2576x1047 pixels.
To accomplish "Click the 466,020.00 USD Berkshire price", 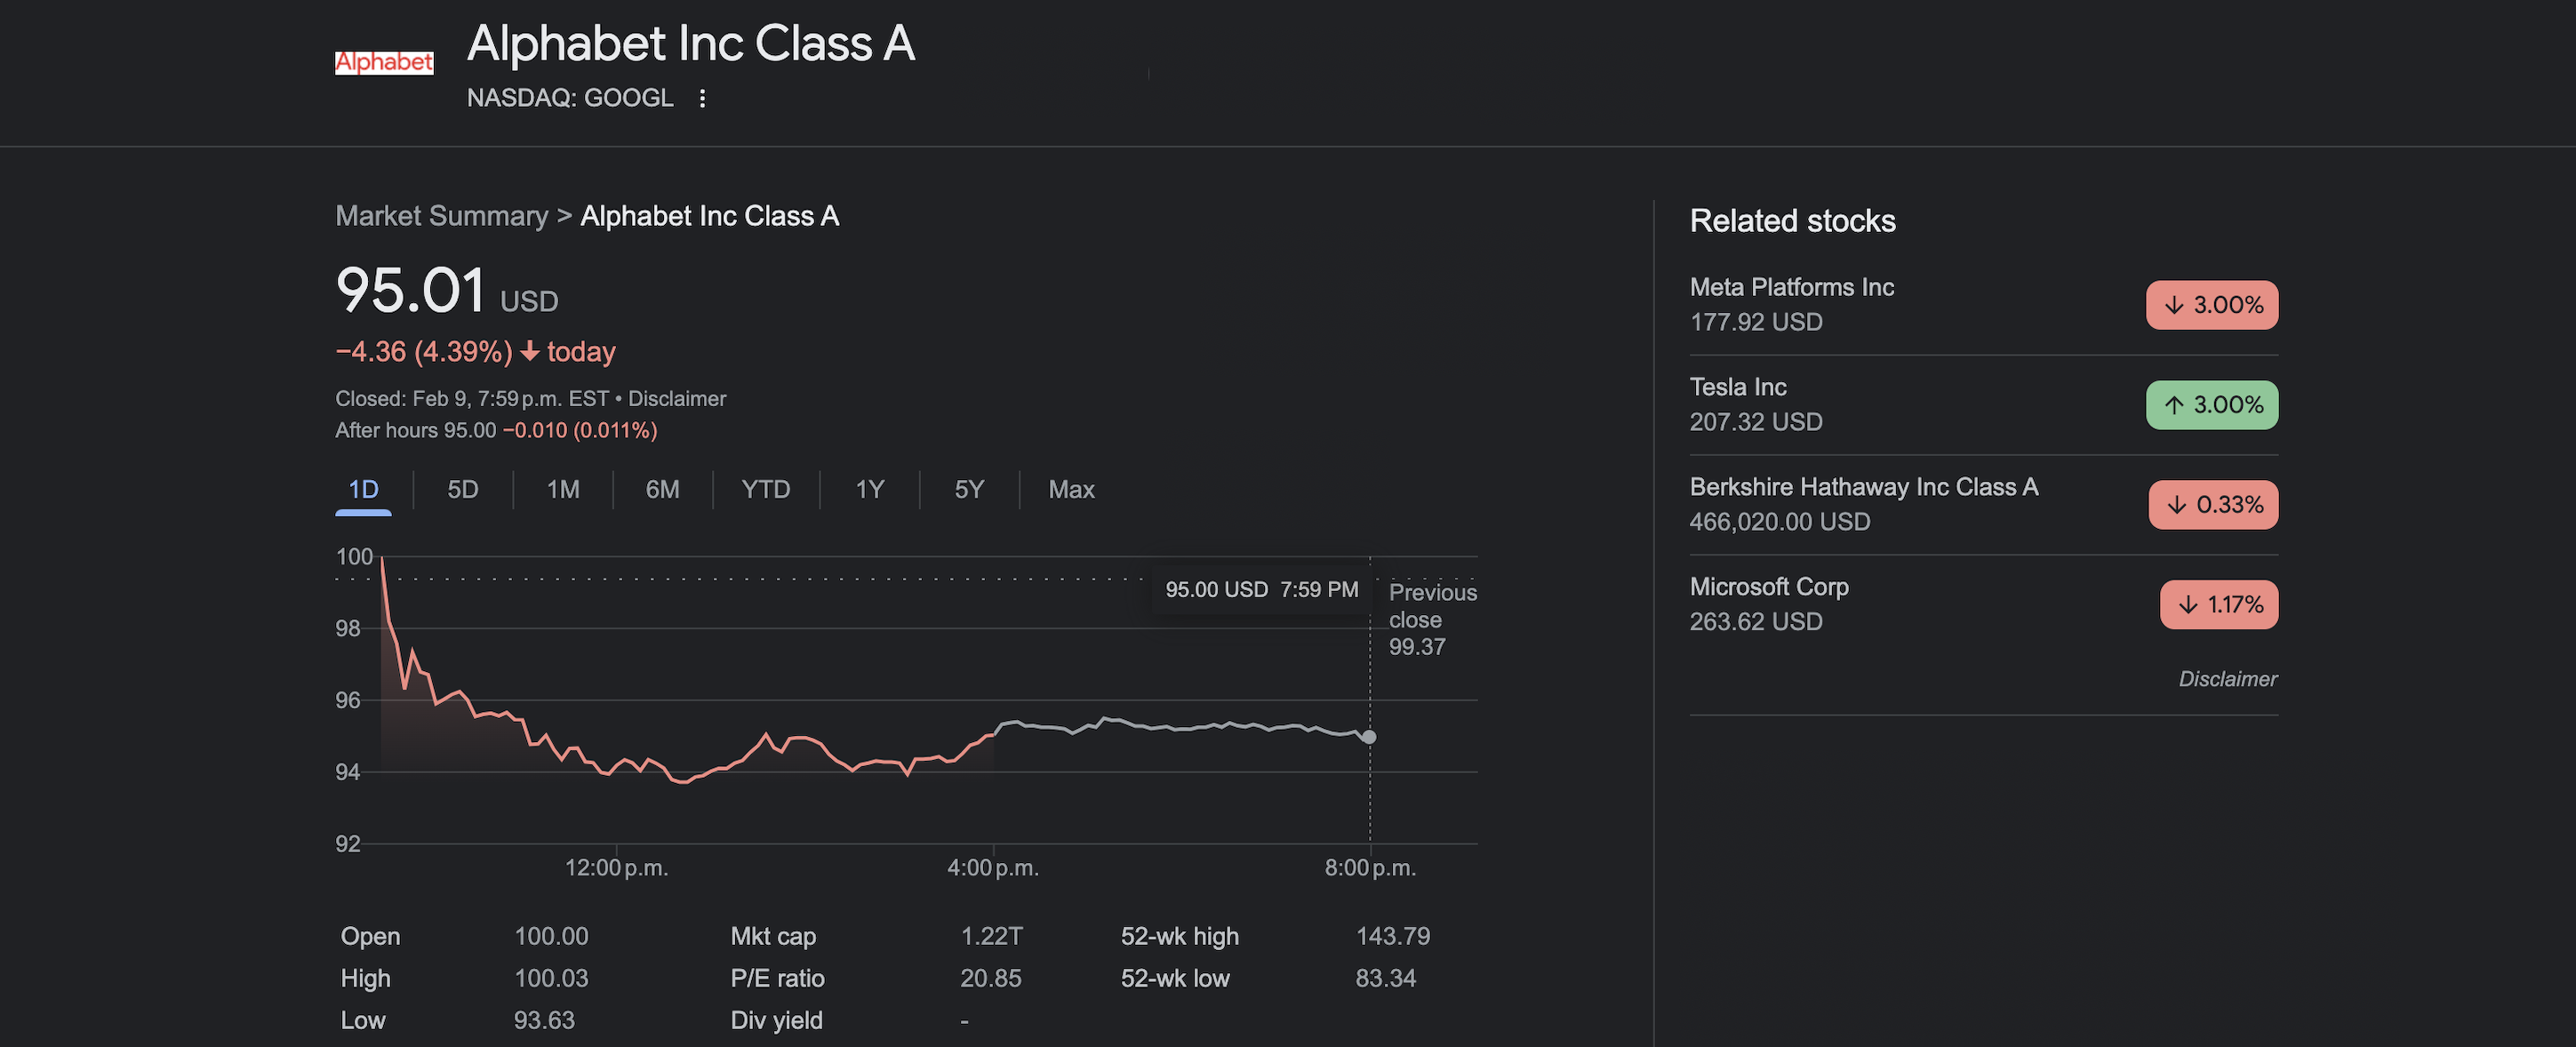I will click(x=1779, y=522).
